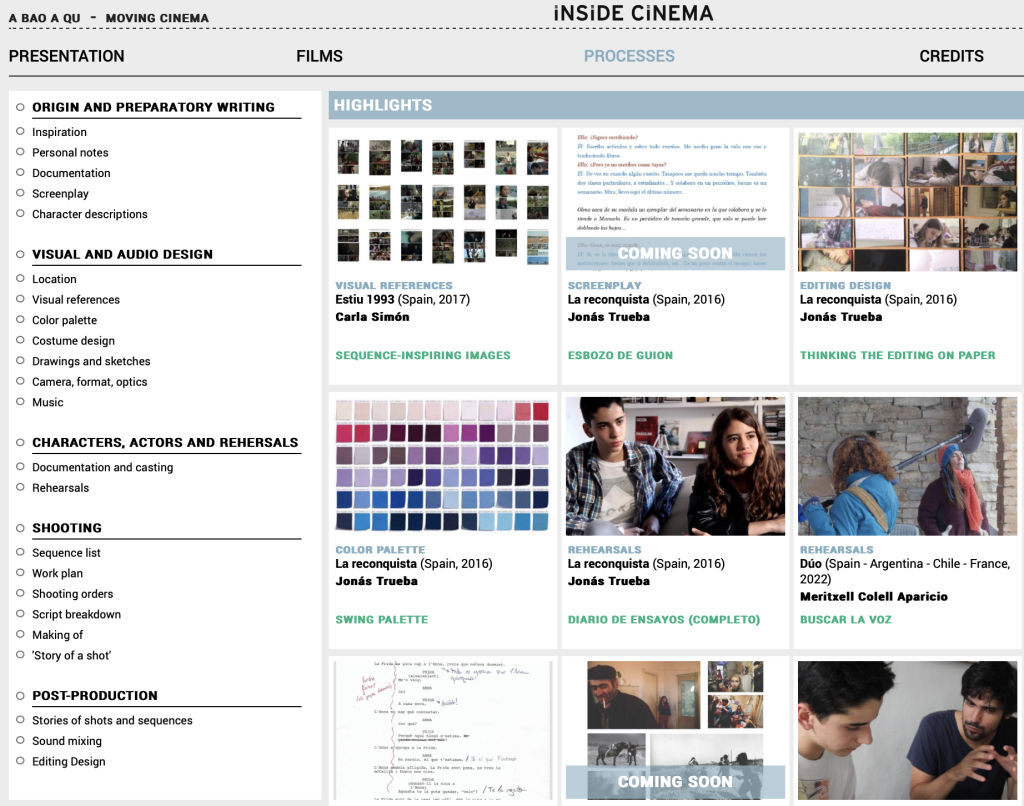1024x806 pixels.
Task: Open the Sequence-Inspiring Images link
Action: coord(423,355)
